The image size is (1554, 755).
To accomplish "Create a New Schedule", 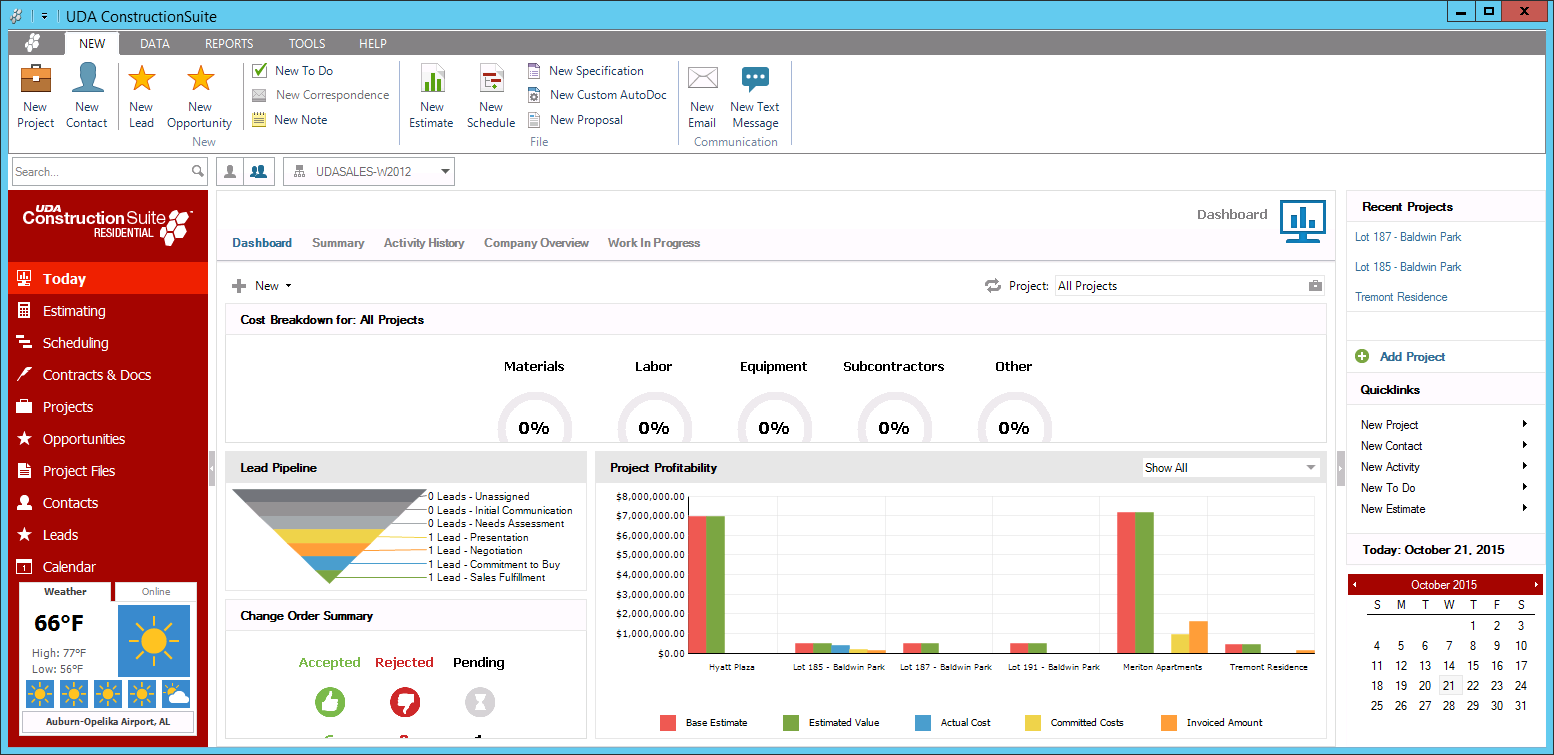I will (x=491, y=96).
